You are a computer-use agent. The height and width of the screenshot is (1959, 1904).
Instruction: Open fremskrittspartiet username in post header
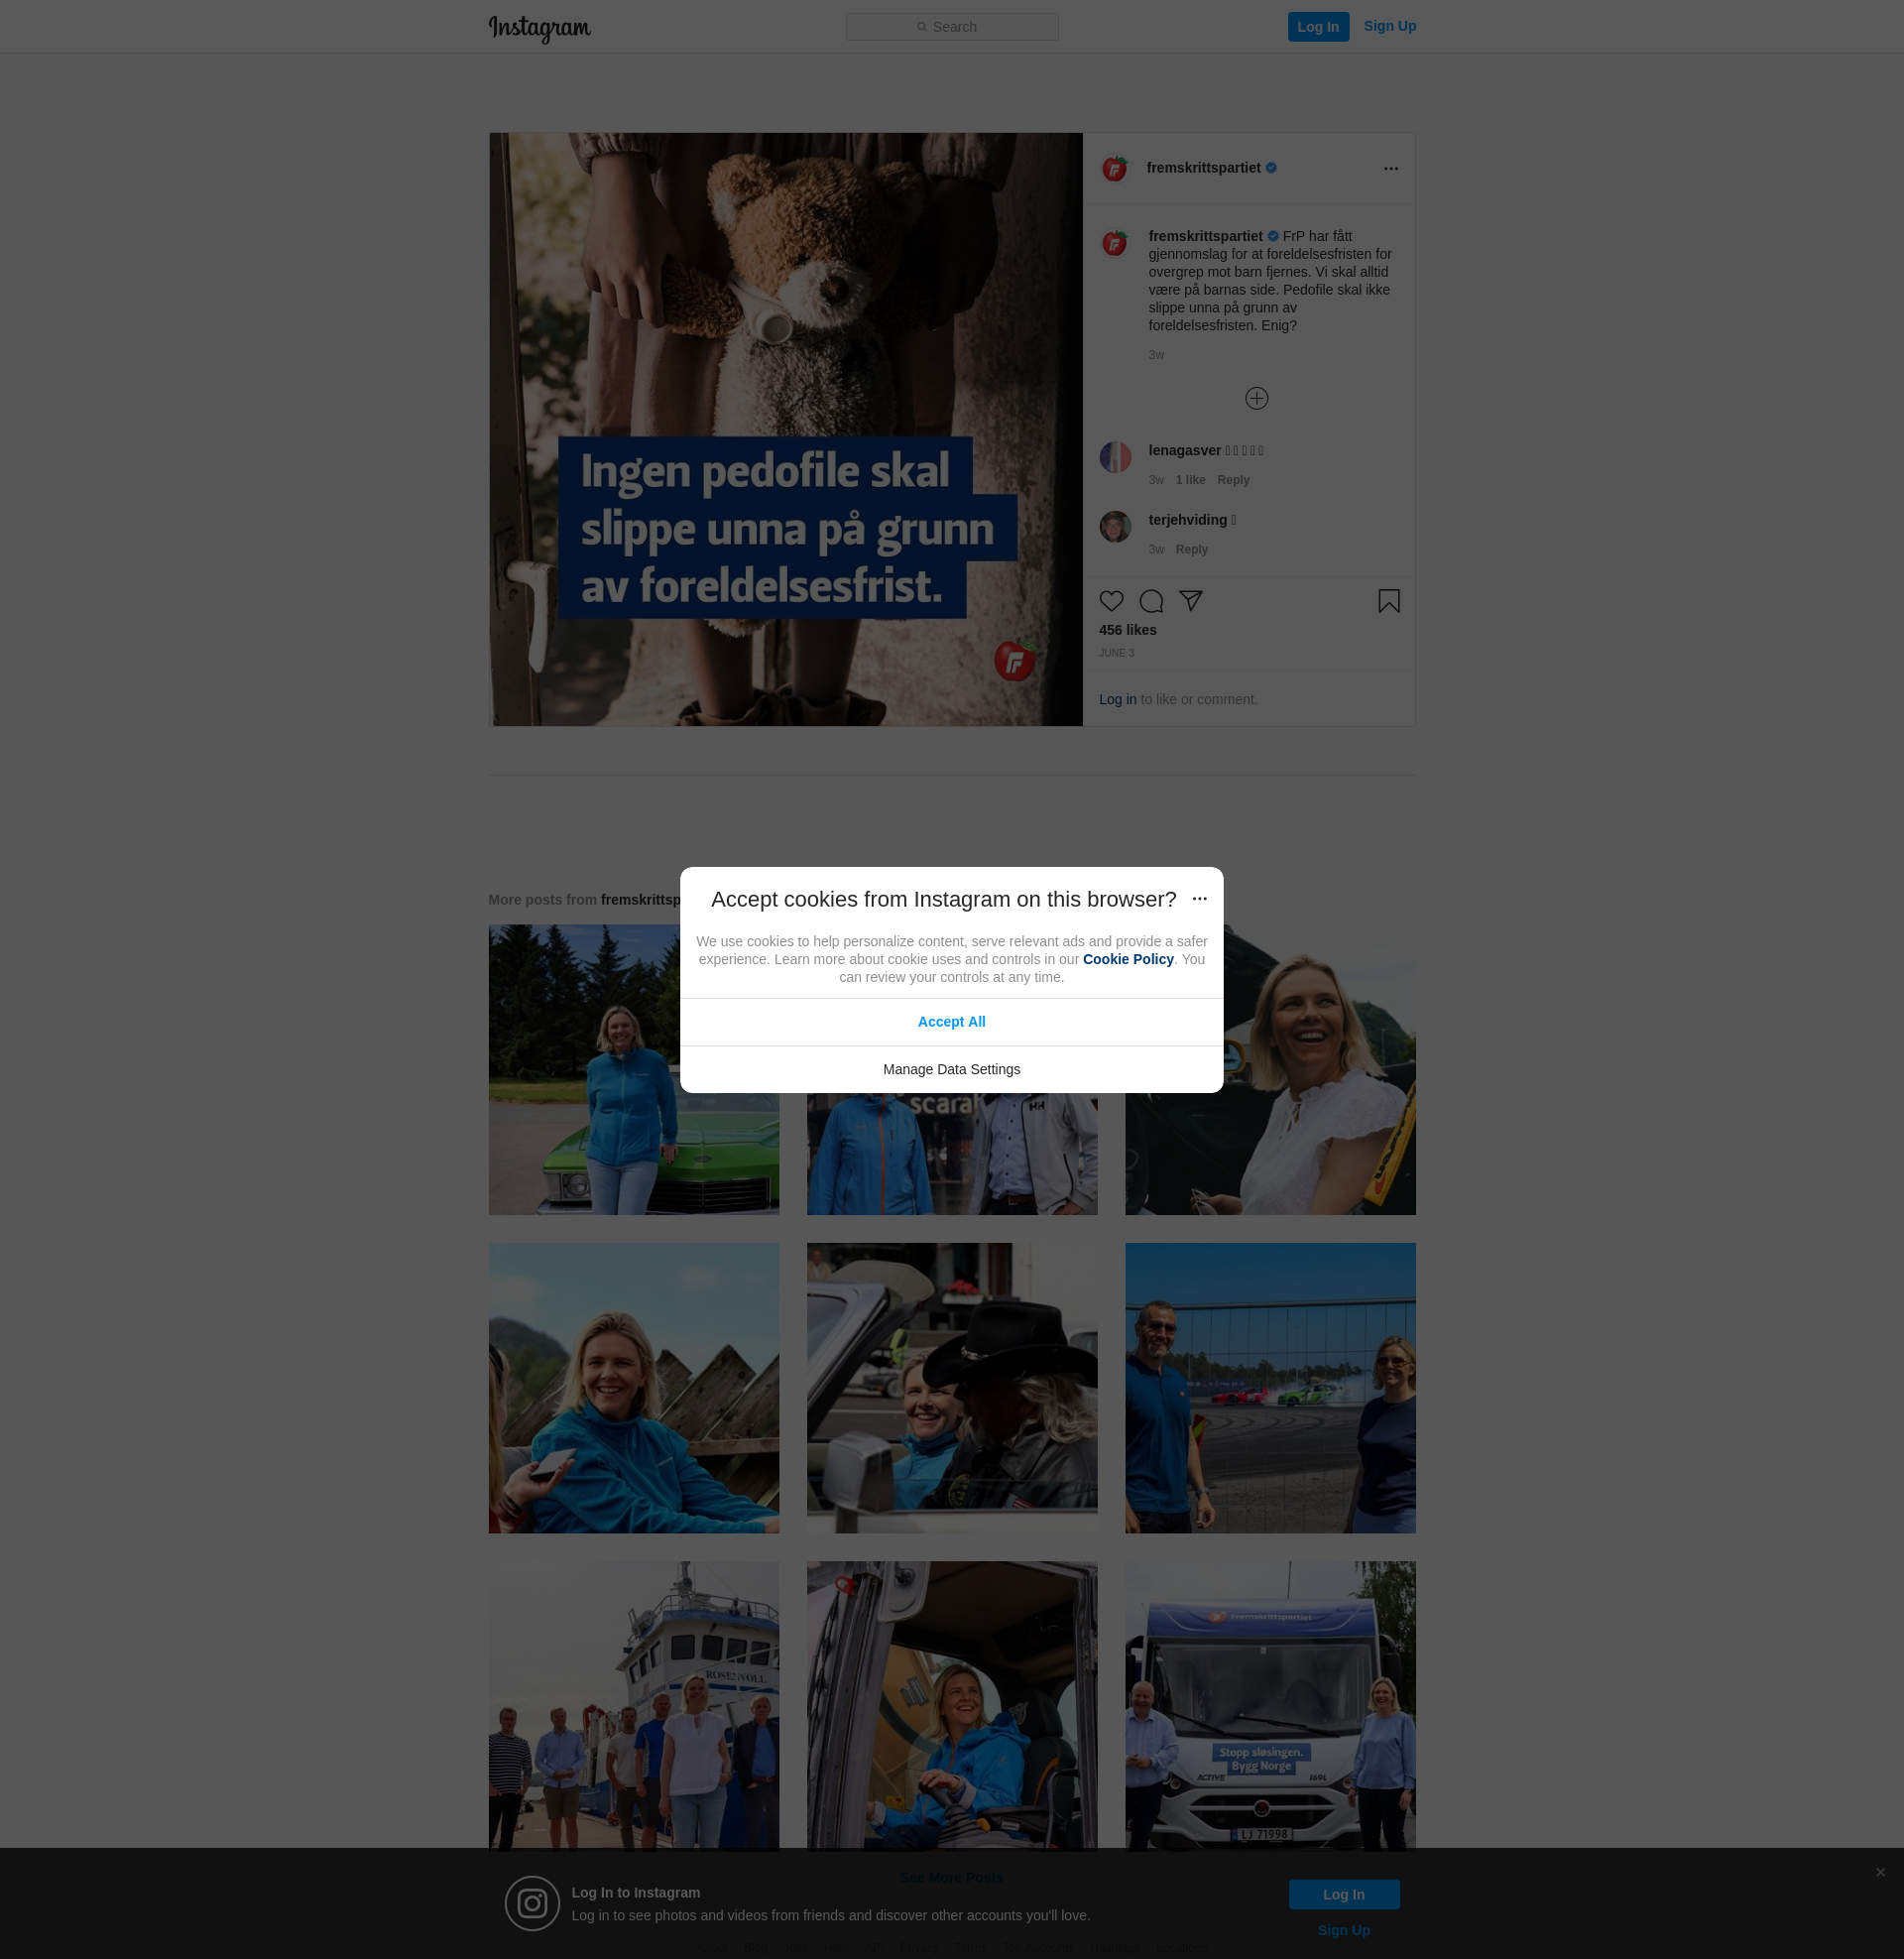[x=1203, y=168]
